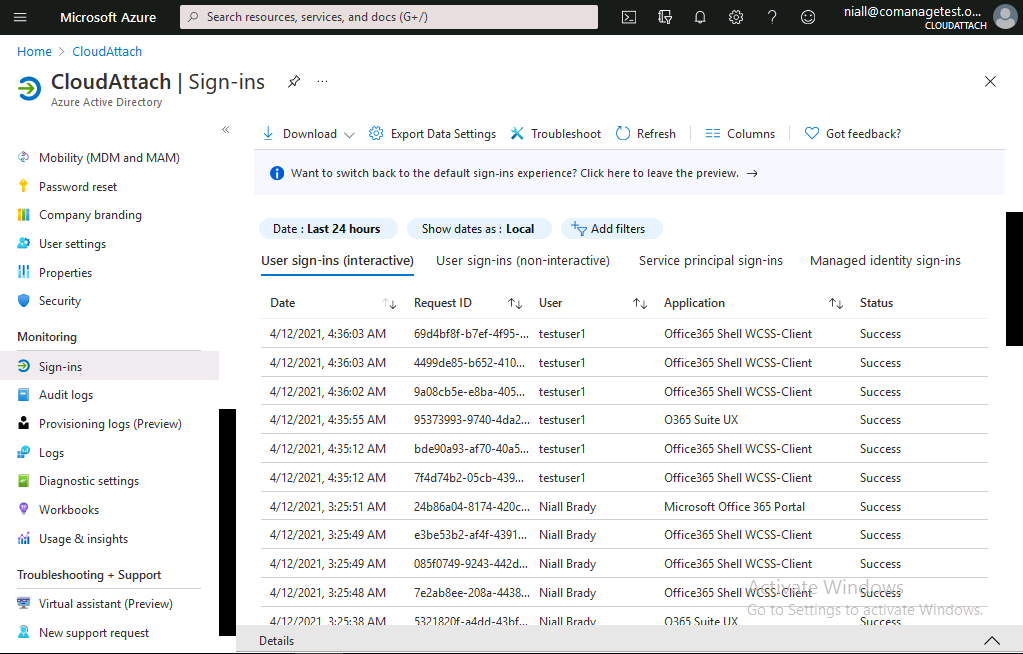Click Got feedback? heart button
The image size is (1023, 654).
853,134
